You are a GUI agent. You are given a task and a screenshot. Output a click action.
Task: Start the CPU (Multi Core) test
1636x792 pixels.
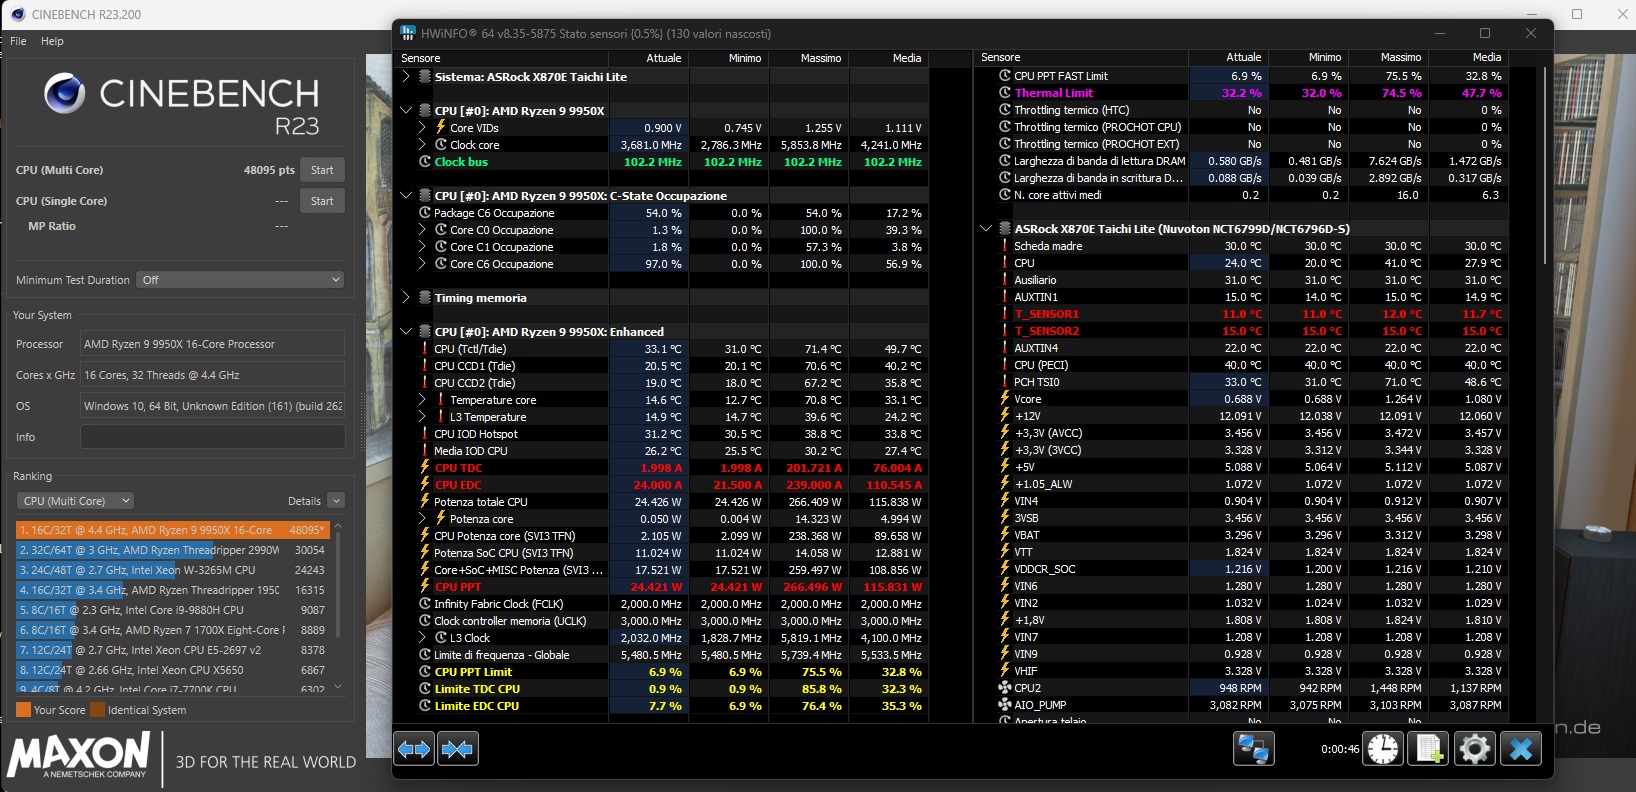click(322, 170)
